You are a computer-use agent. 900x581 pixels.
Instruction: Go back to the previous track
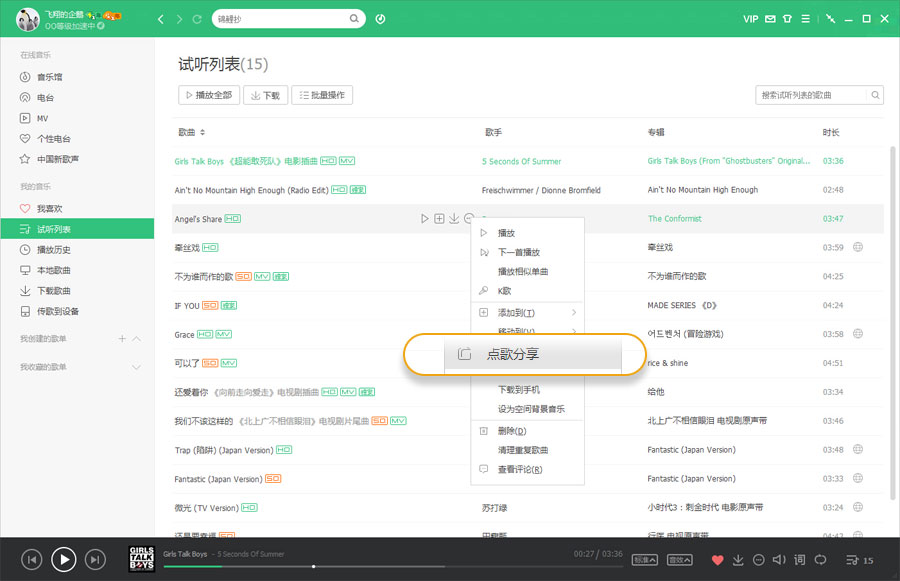click(31, 559)
